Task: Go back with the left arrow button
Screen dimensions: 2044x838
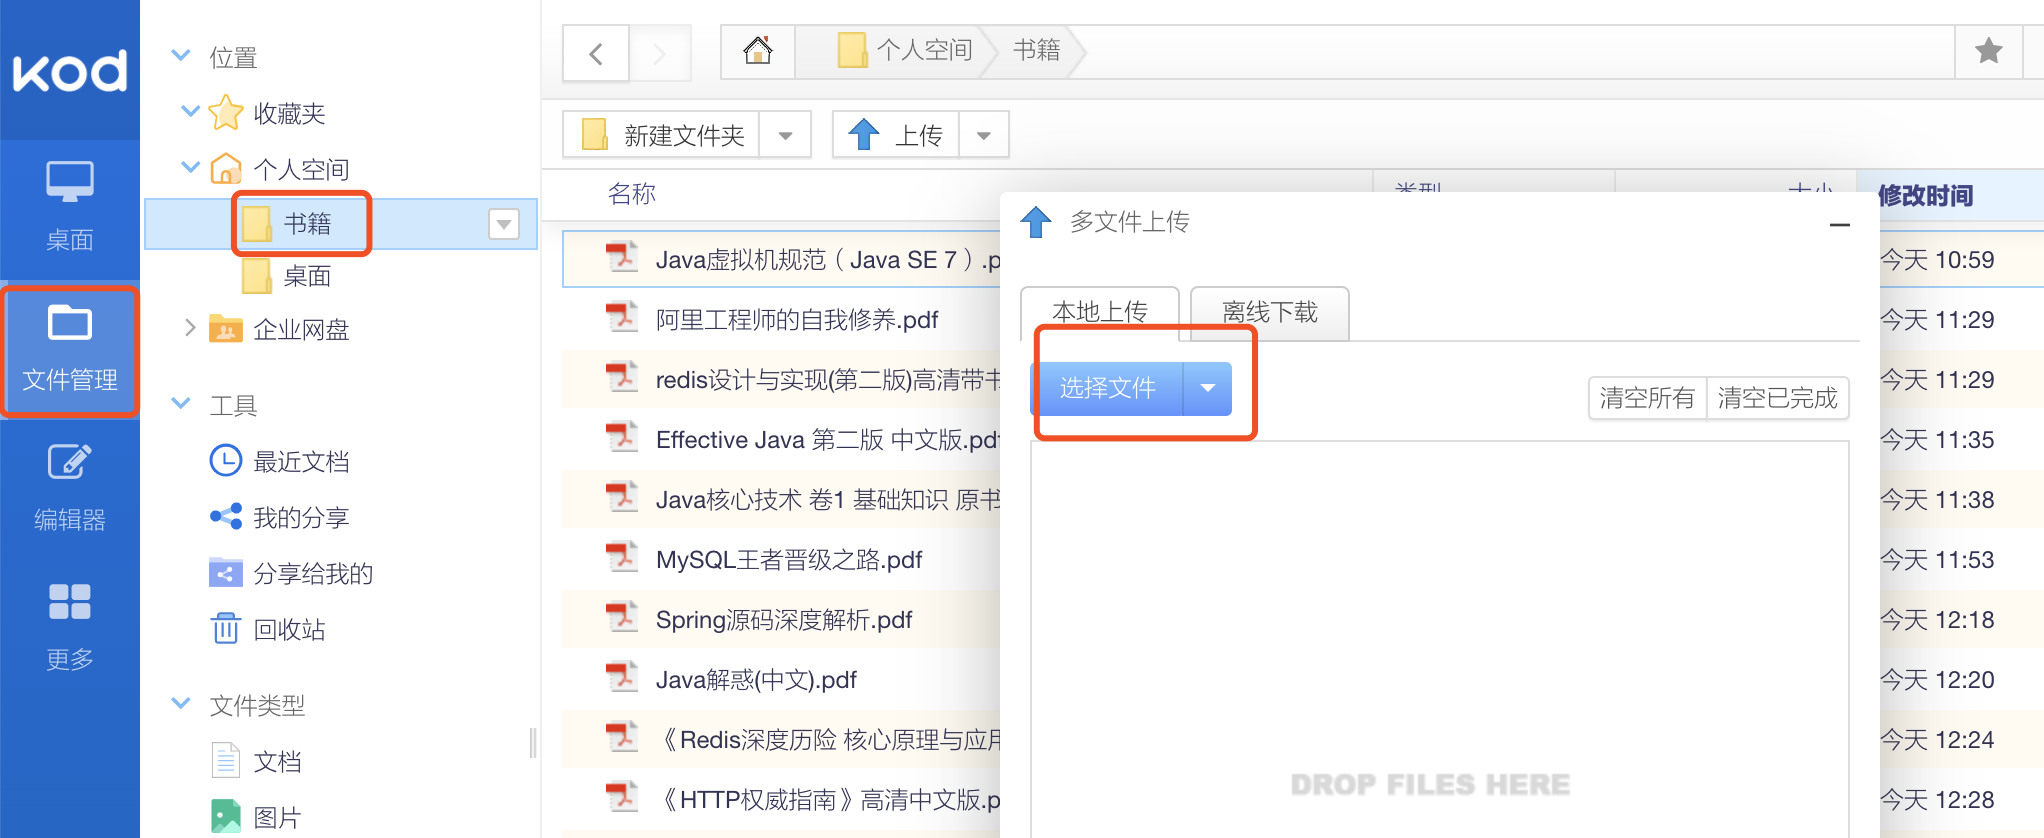Action: pyautogui.click(x=596, y=53)
